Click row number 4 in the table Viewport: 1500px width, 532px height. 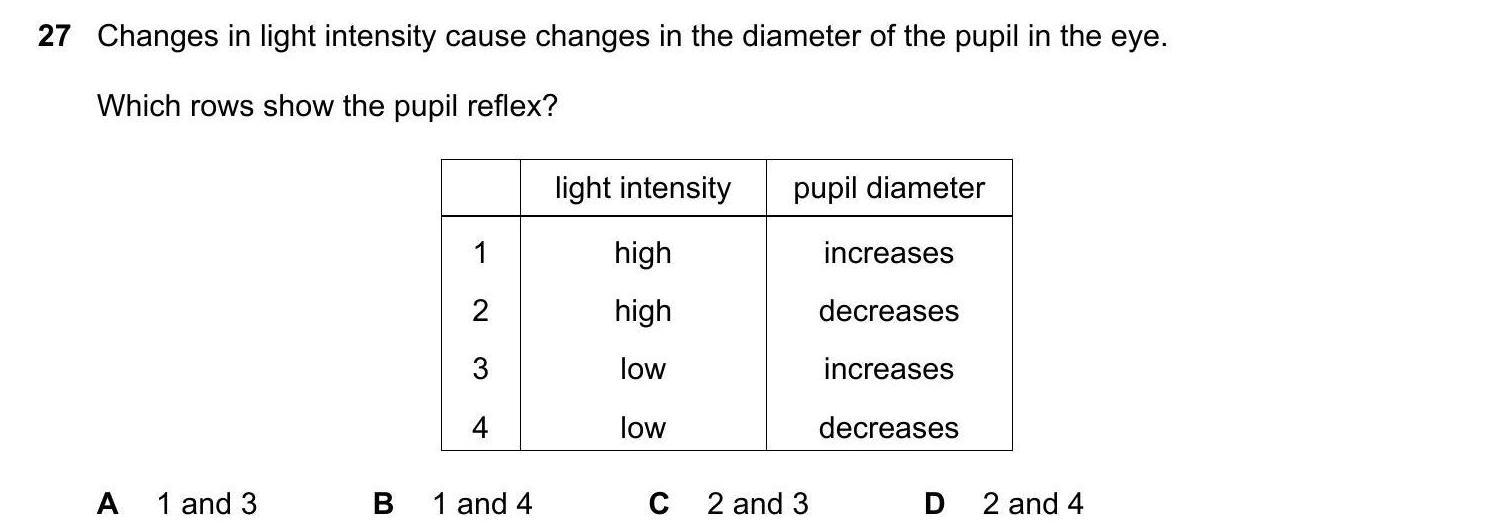coord(480,428)
